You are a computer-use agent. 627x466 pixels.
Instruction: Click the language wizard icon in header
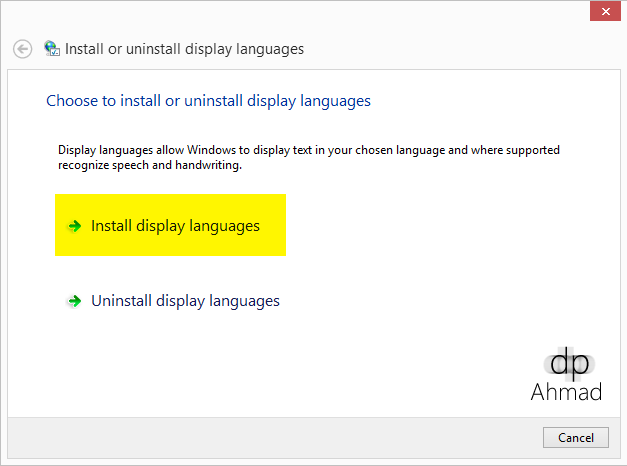click(x=52, y=49)
